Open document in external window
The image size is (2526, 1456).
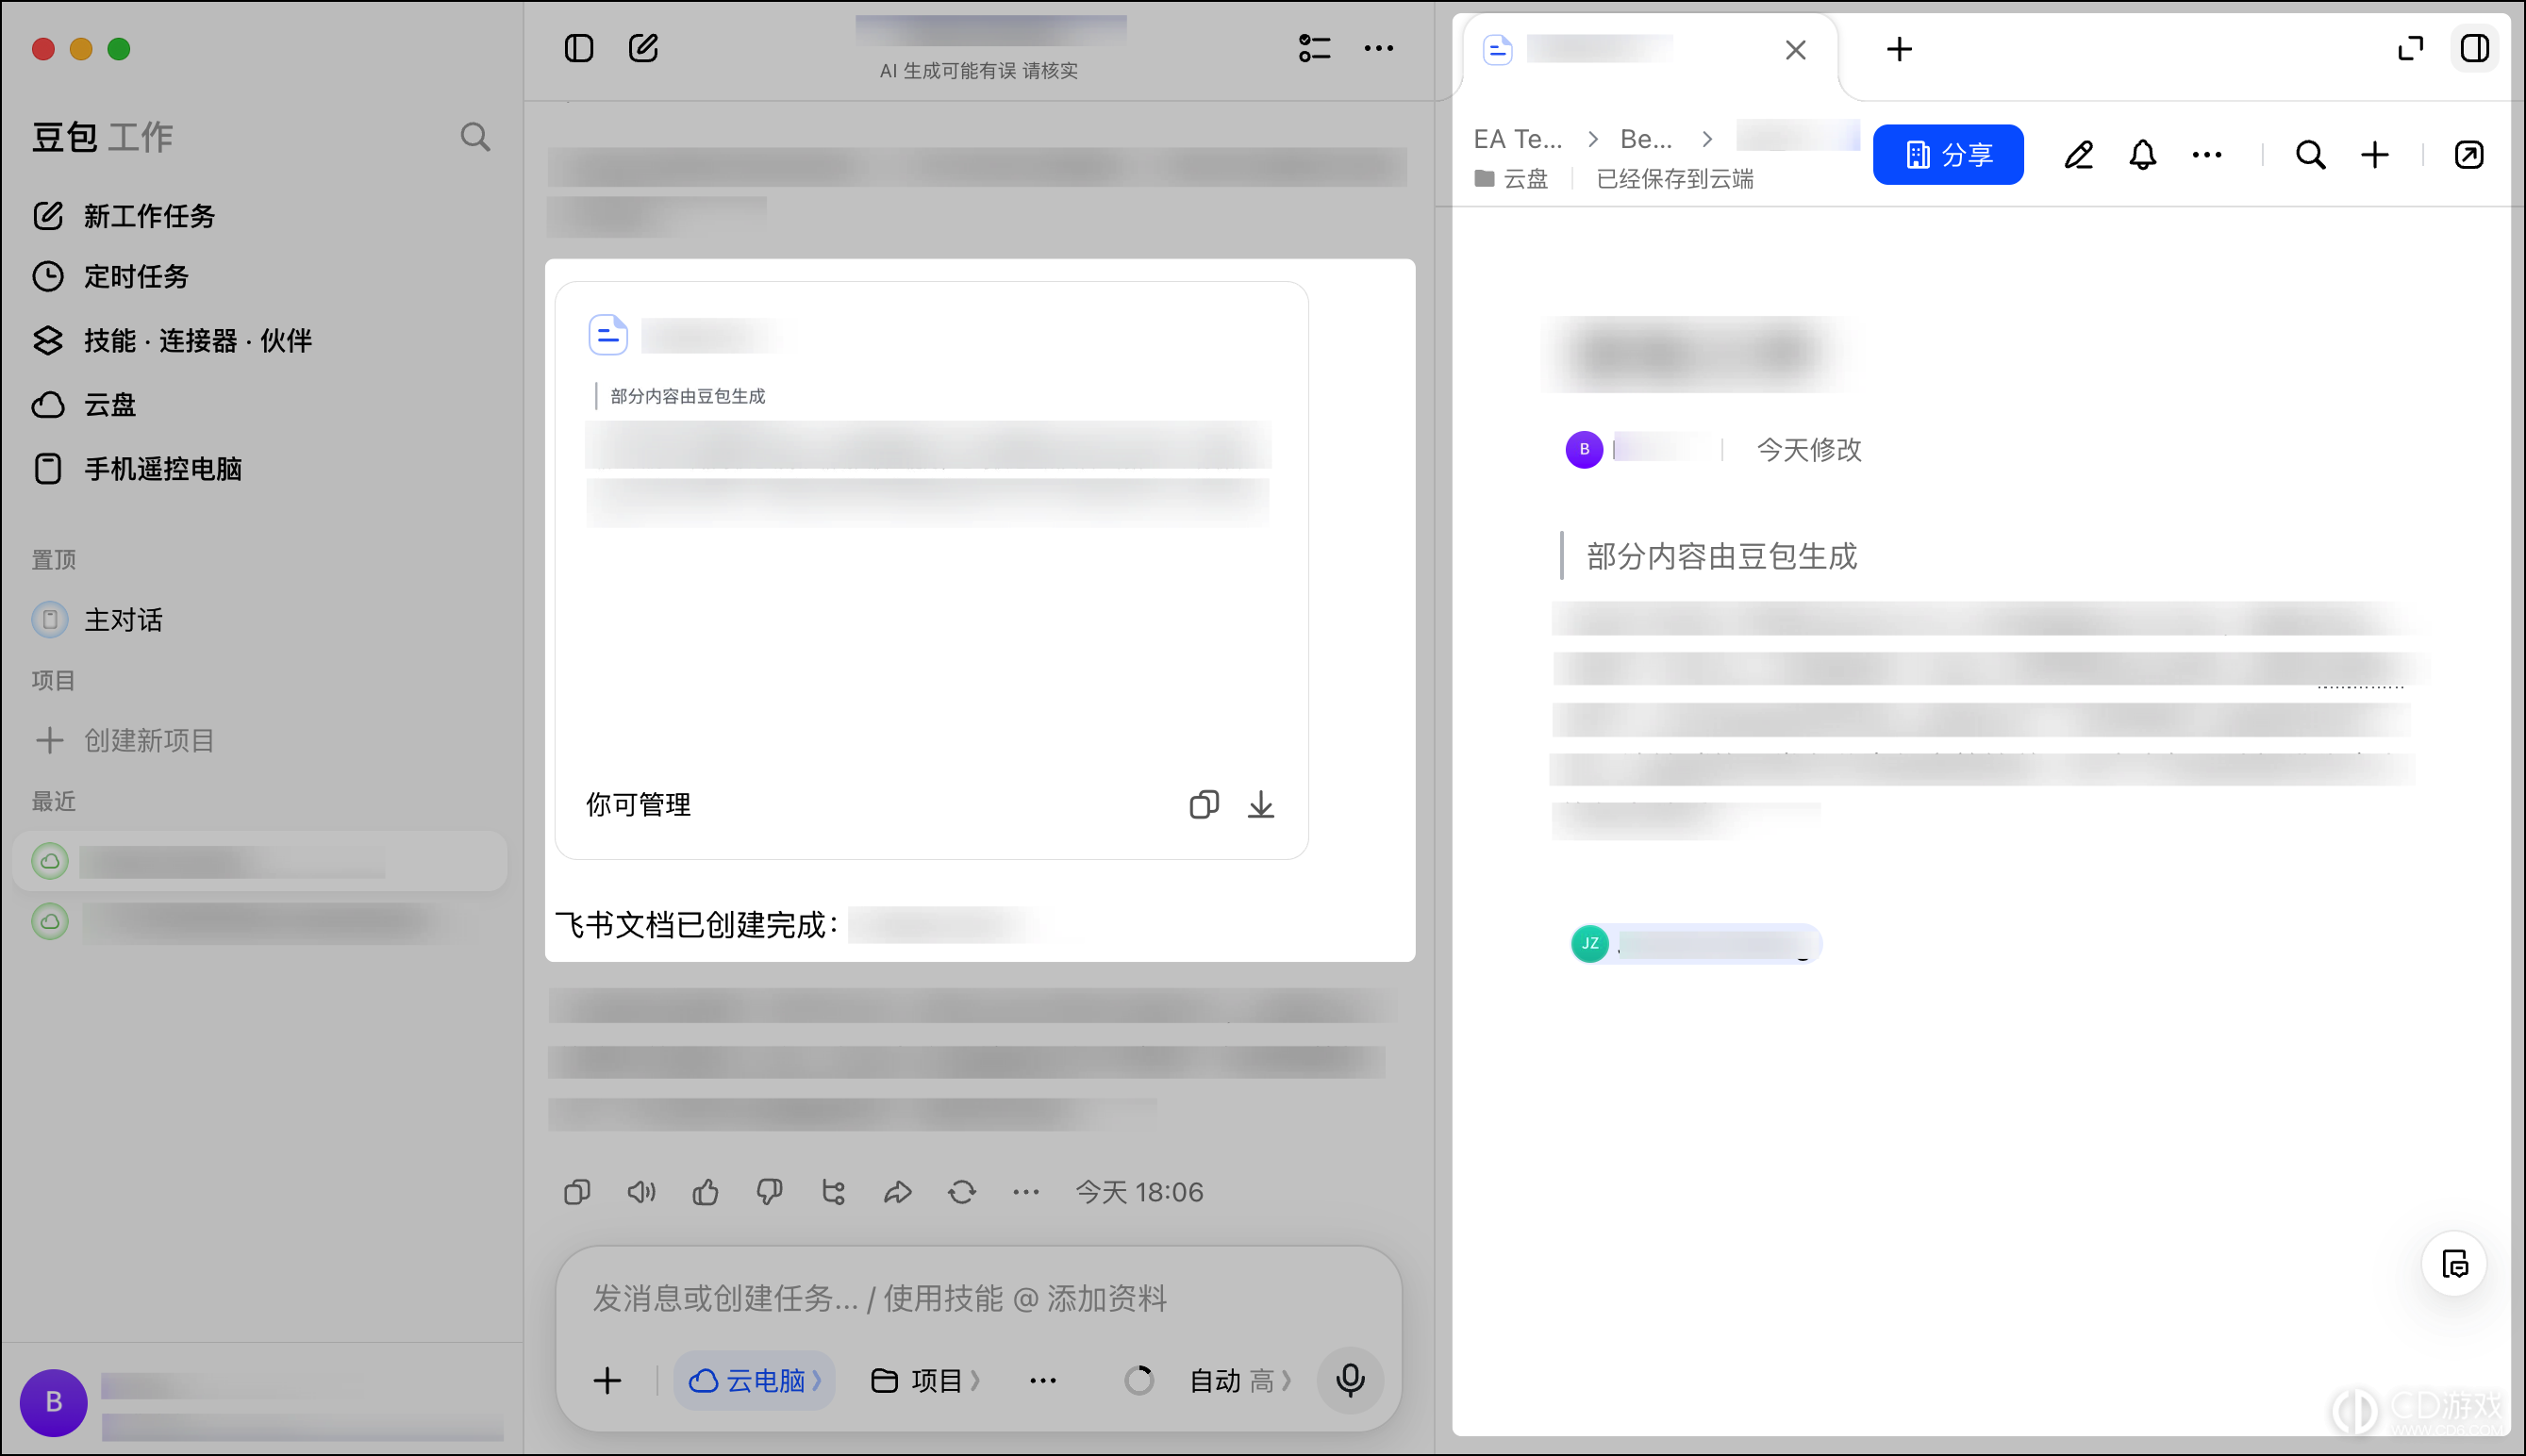pos(2469,155)
